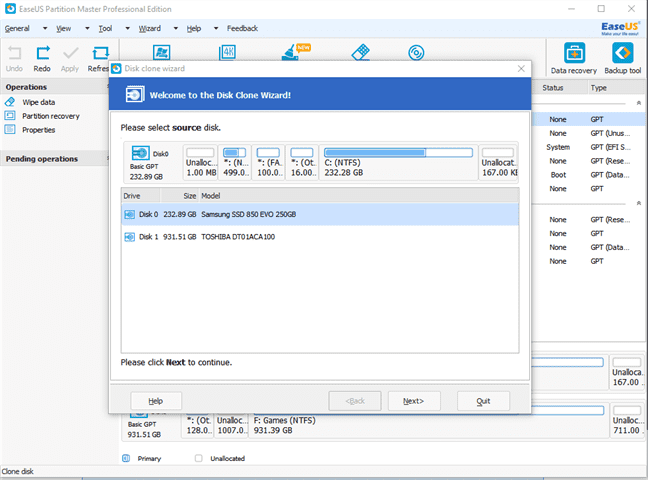
Task: Click the Unallocated legend box
Action: [198, 458]
